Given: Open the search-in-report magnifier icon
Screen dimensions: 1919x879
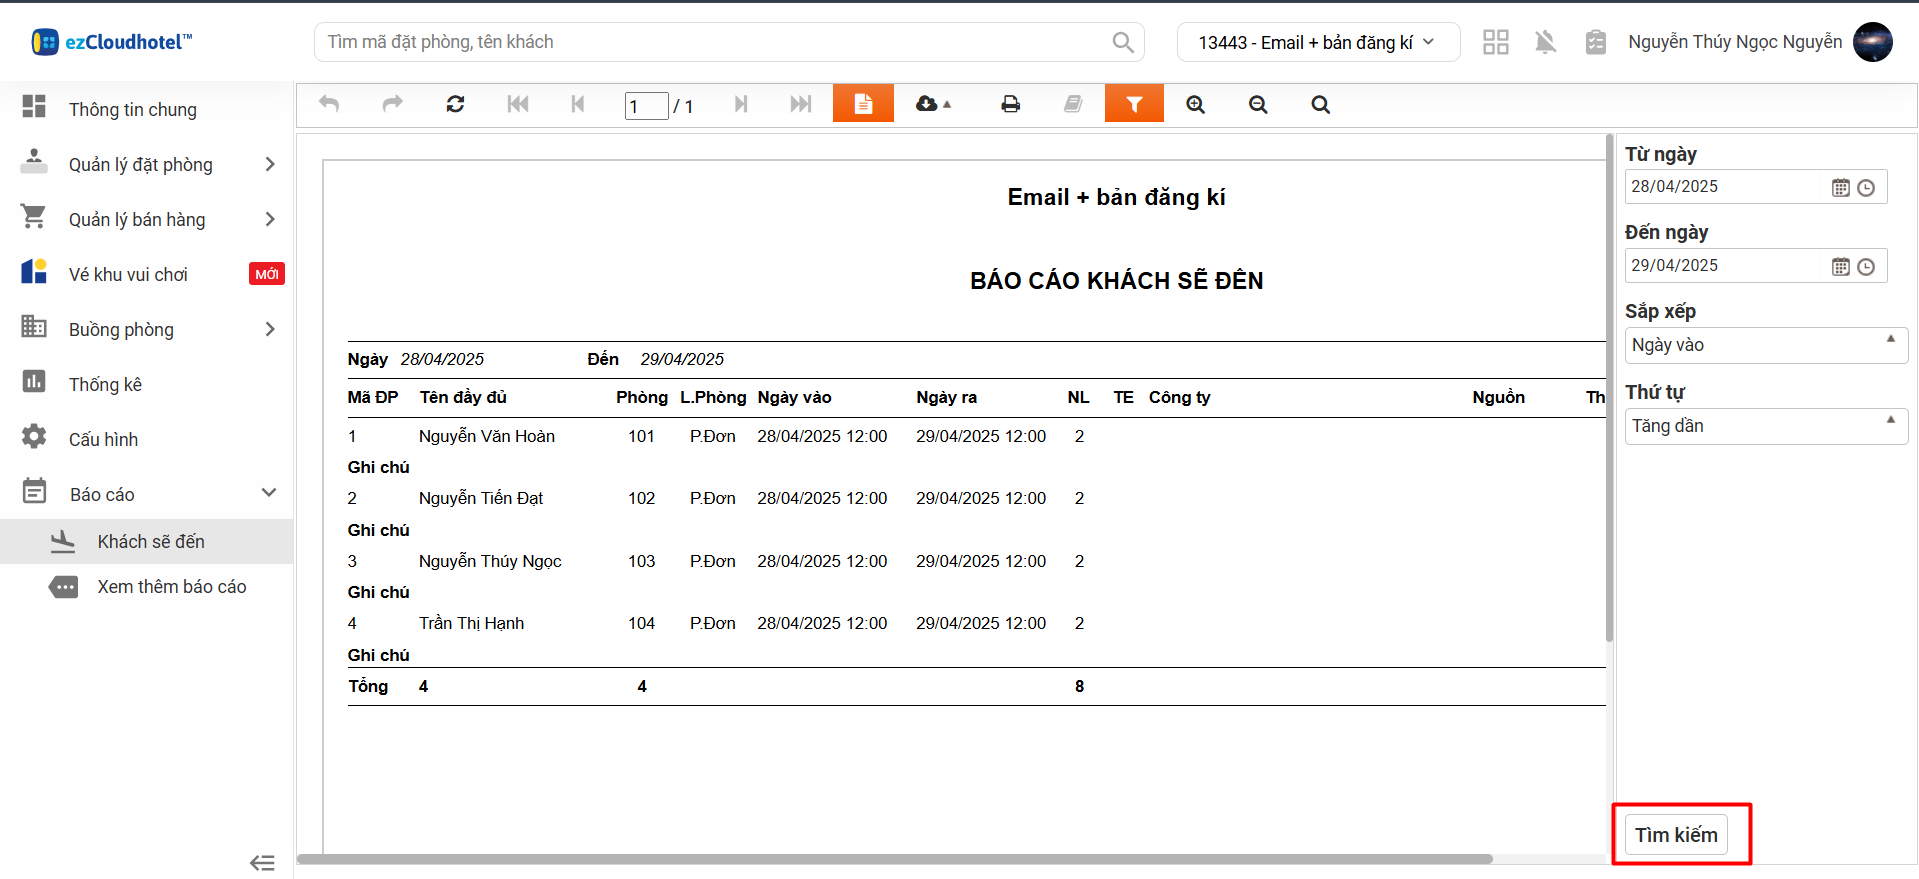Looking at the screenshot, I should pos(1320,104).
